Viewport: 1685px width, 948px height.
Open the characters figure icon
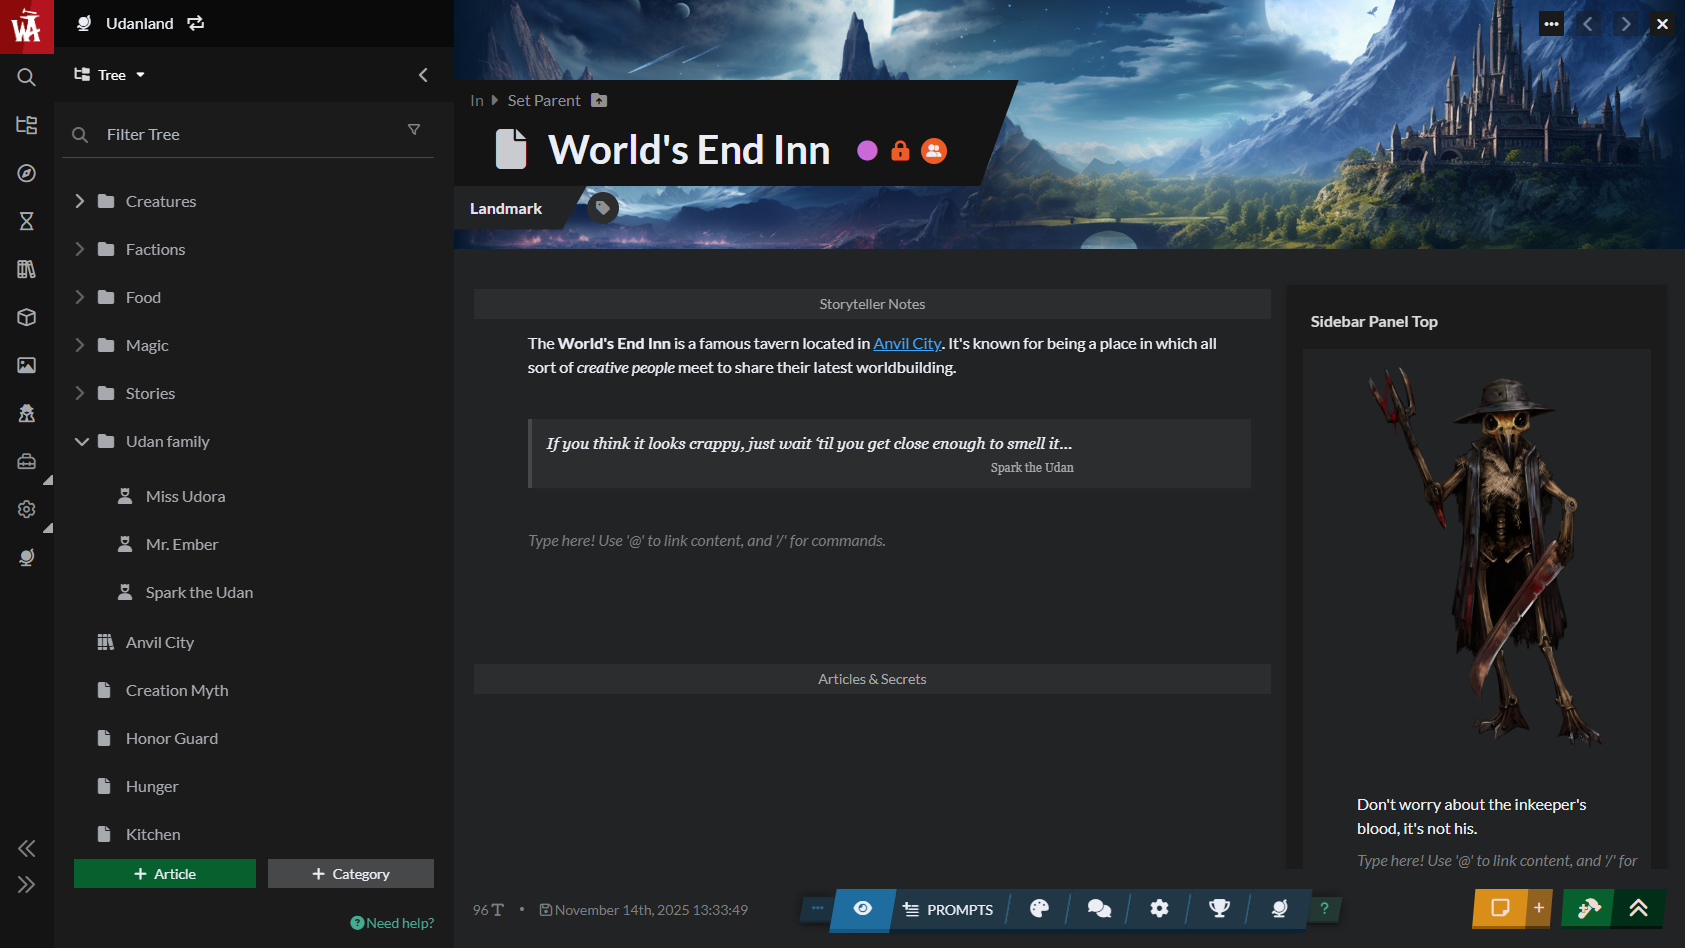pyautogui.click(x=27, y=413)
